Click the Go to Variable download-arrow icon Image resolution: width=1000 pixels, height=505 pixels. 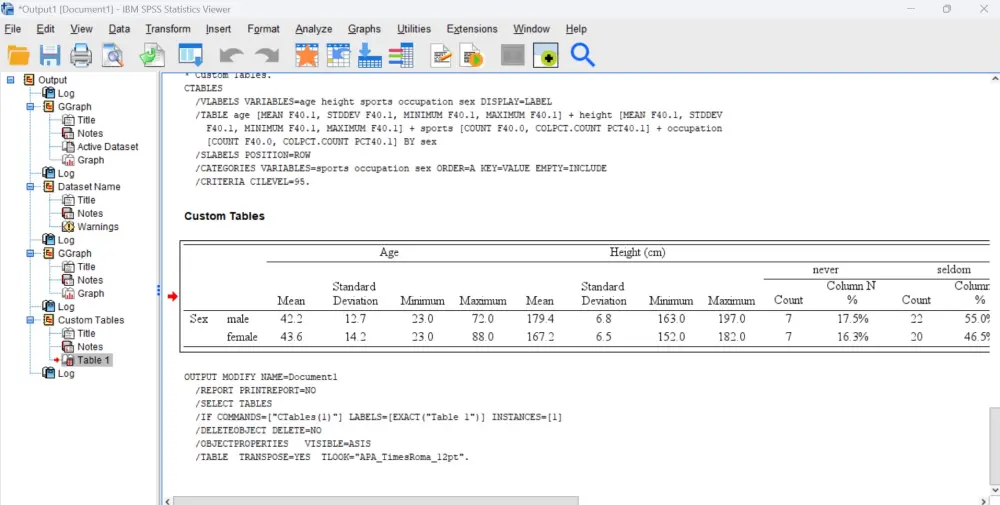pyautogui.click(x=370, y=55)
